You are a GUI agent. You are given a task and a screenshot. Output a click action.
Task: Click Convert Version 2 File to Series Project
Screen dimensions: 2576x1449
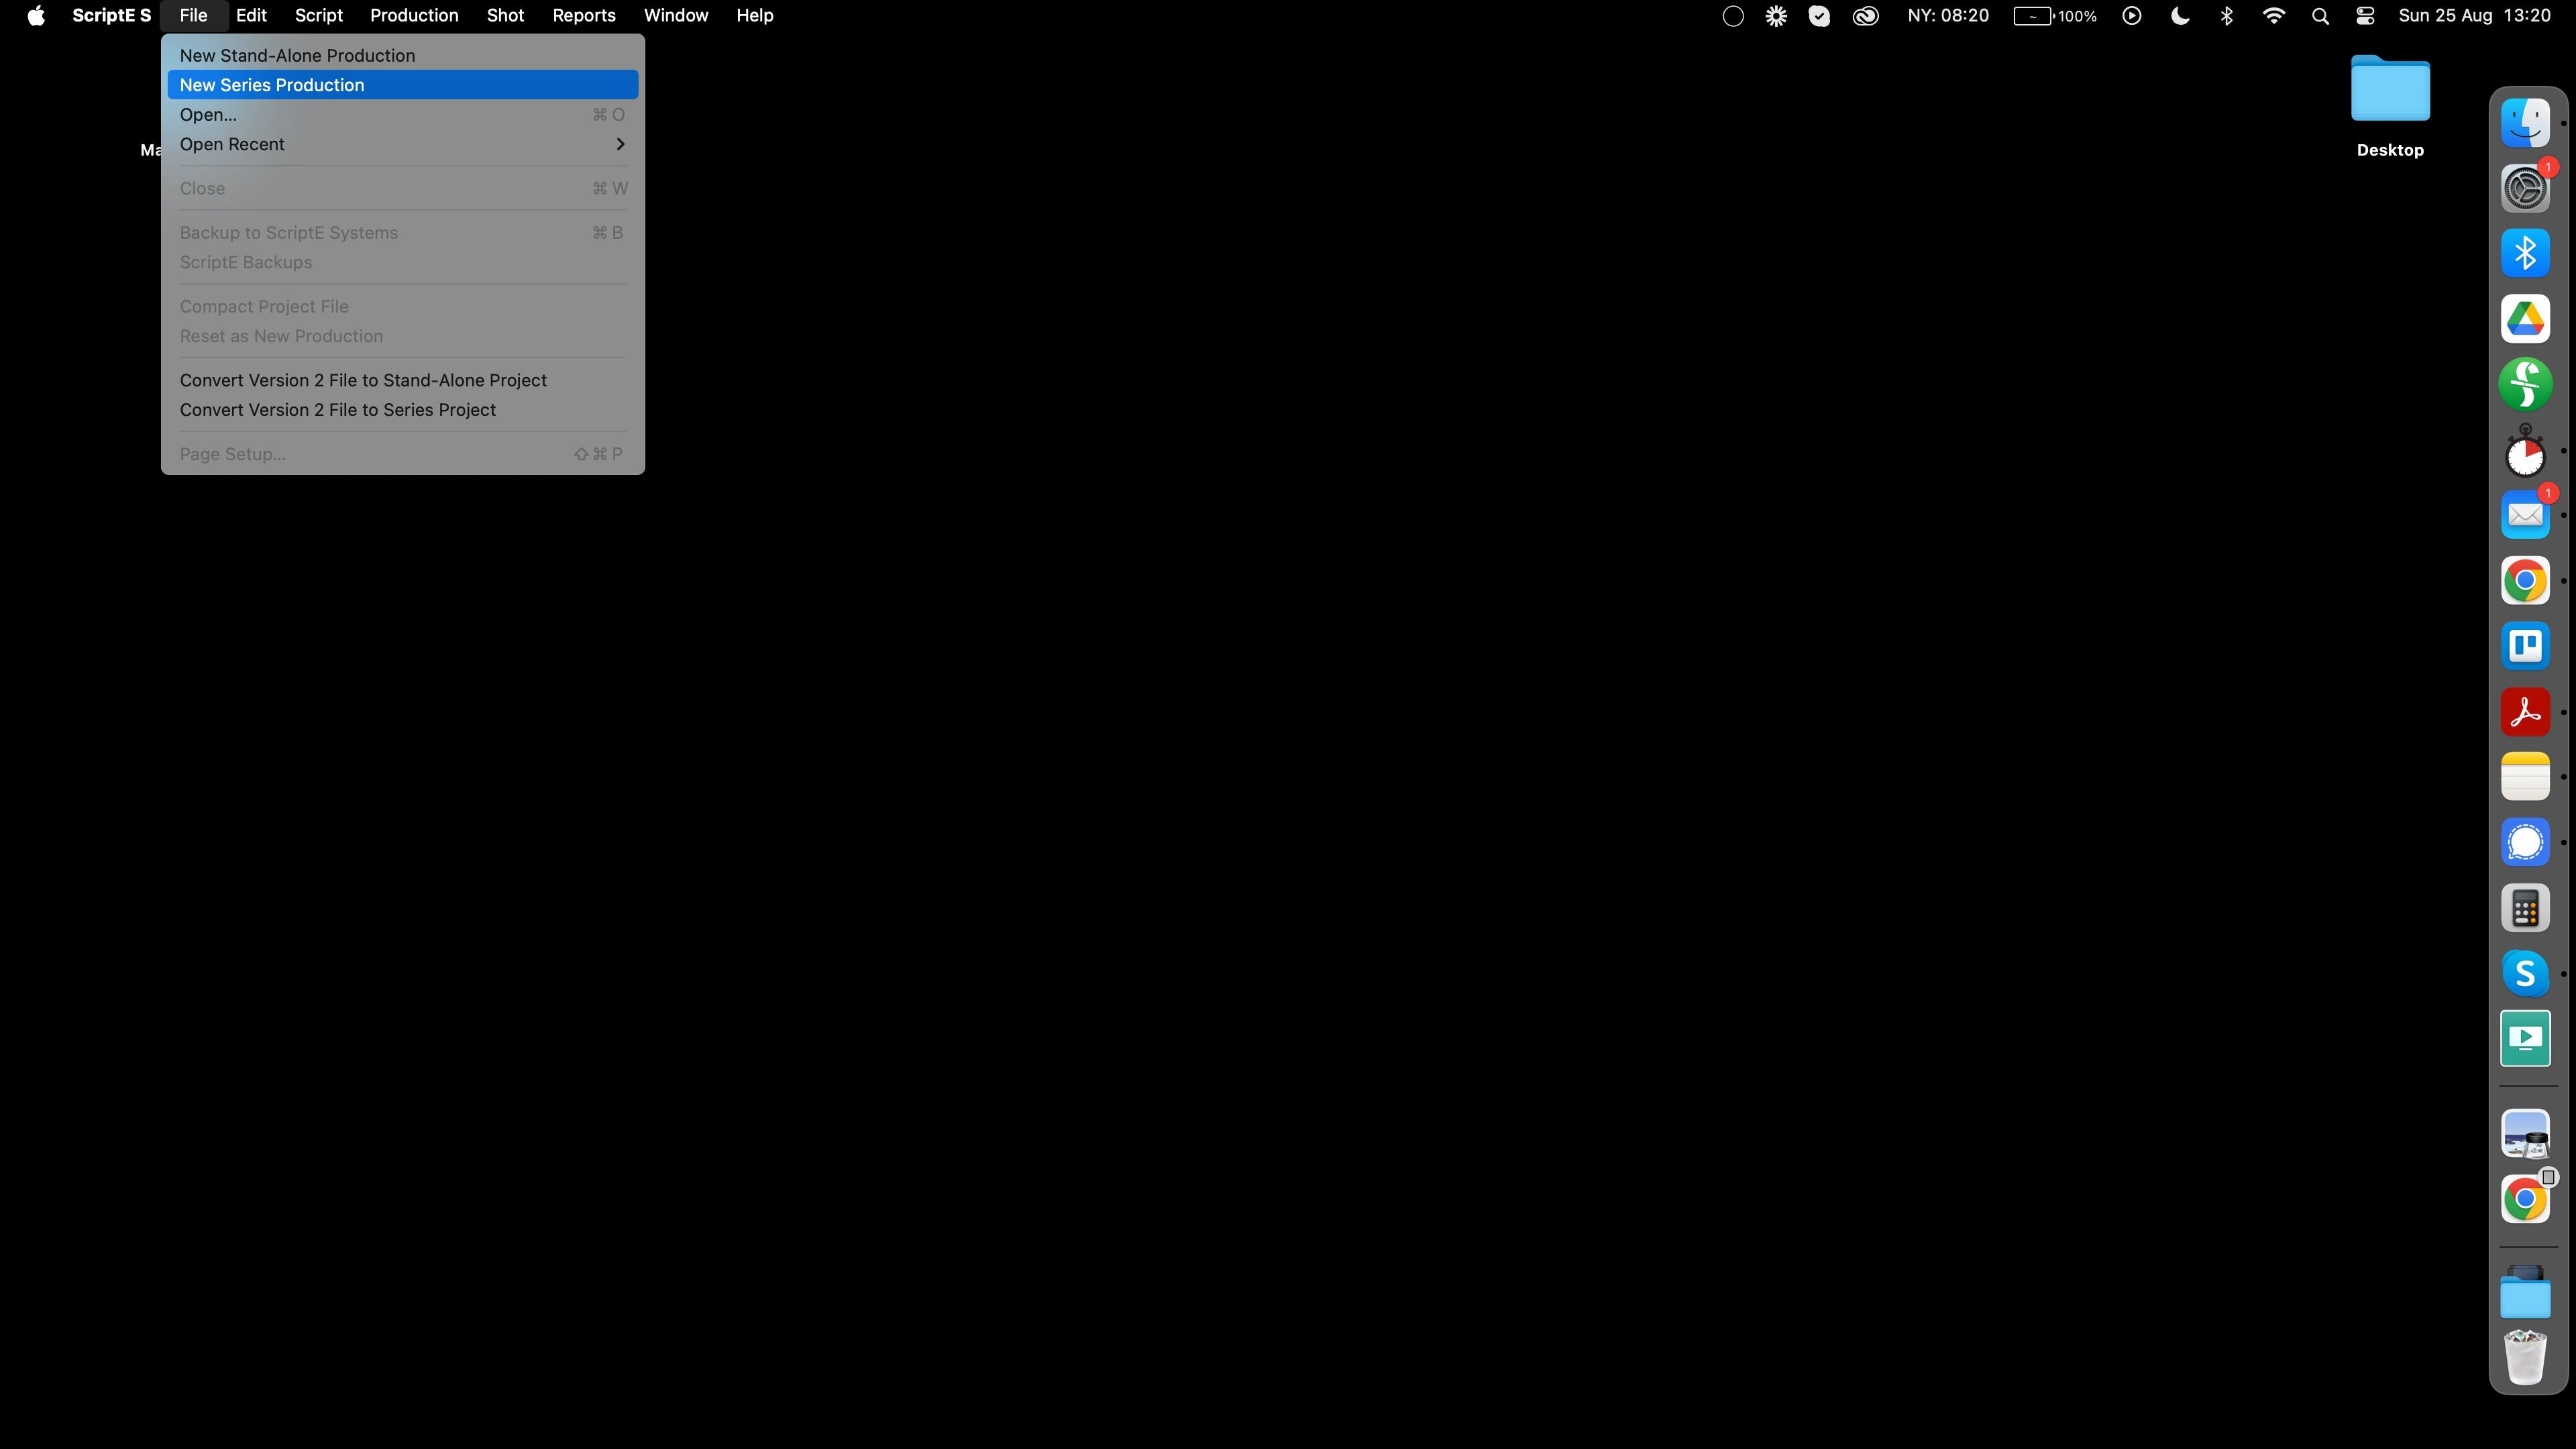[338, 410]
